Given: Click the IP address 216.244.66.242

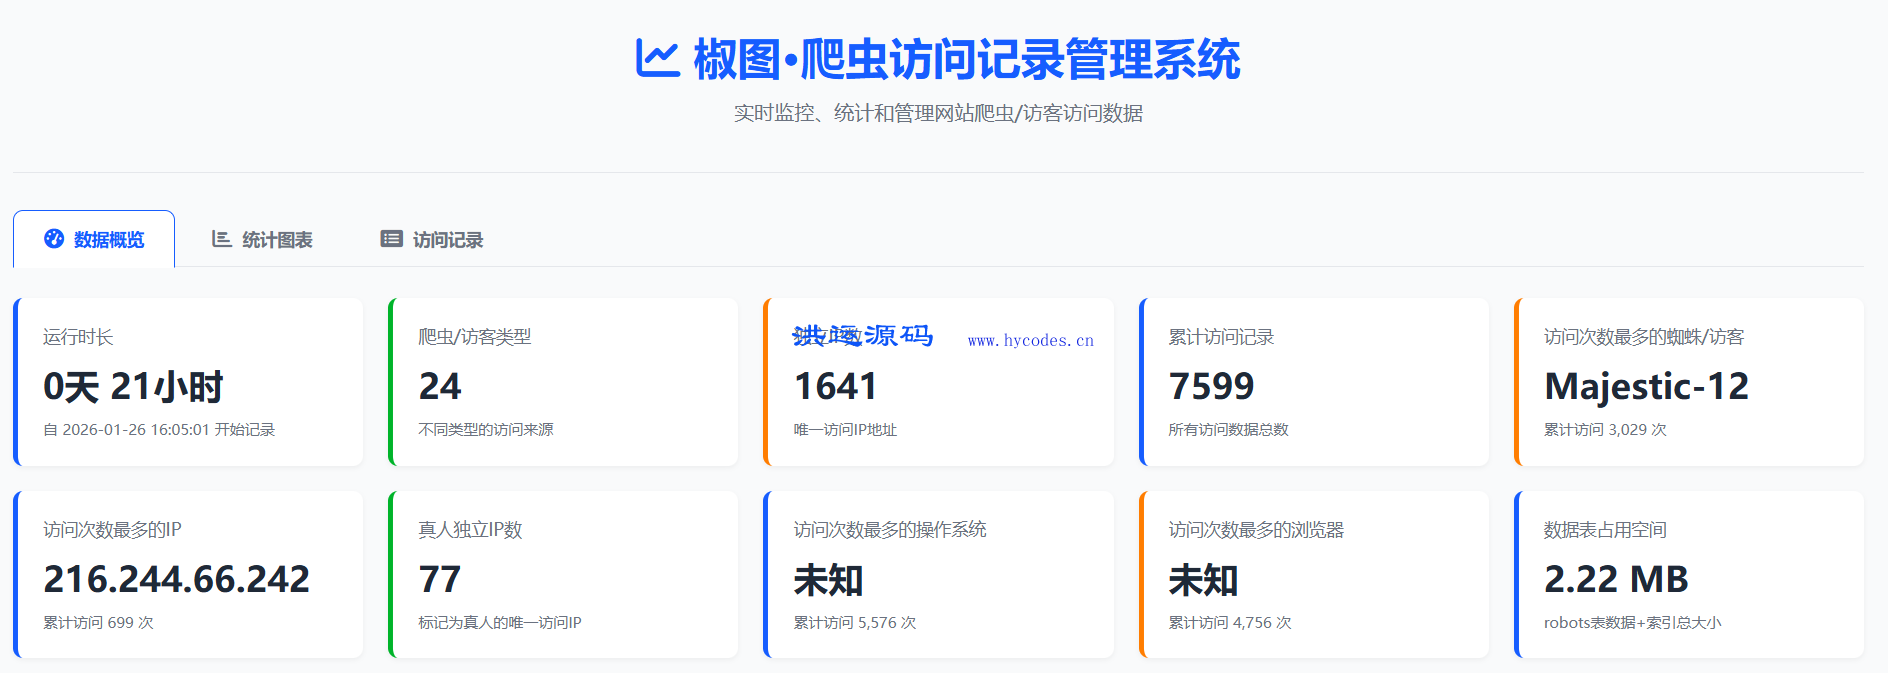Looking at the screenshot, I should (176, 579).
